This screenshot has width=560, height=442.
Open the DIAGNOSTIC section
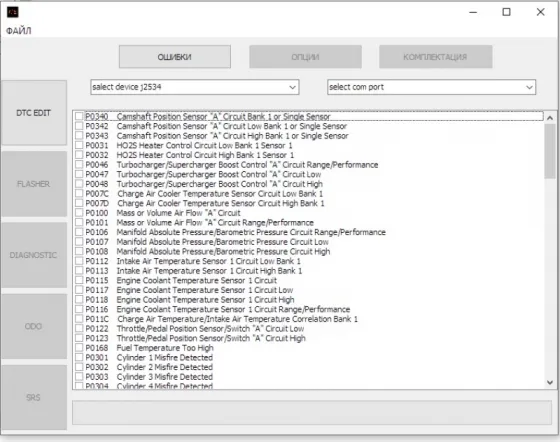[x=34, y=255]
